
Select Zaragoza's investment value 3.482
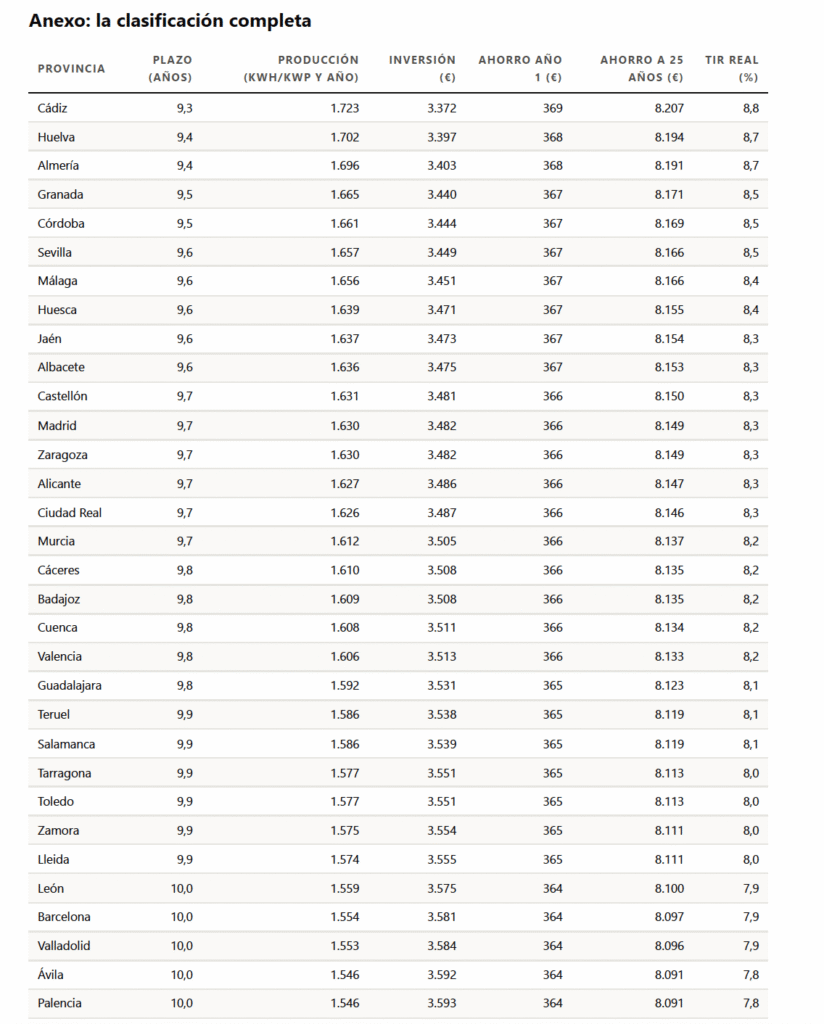tap(442, 455)
